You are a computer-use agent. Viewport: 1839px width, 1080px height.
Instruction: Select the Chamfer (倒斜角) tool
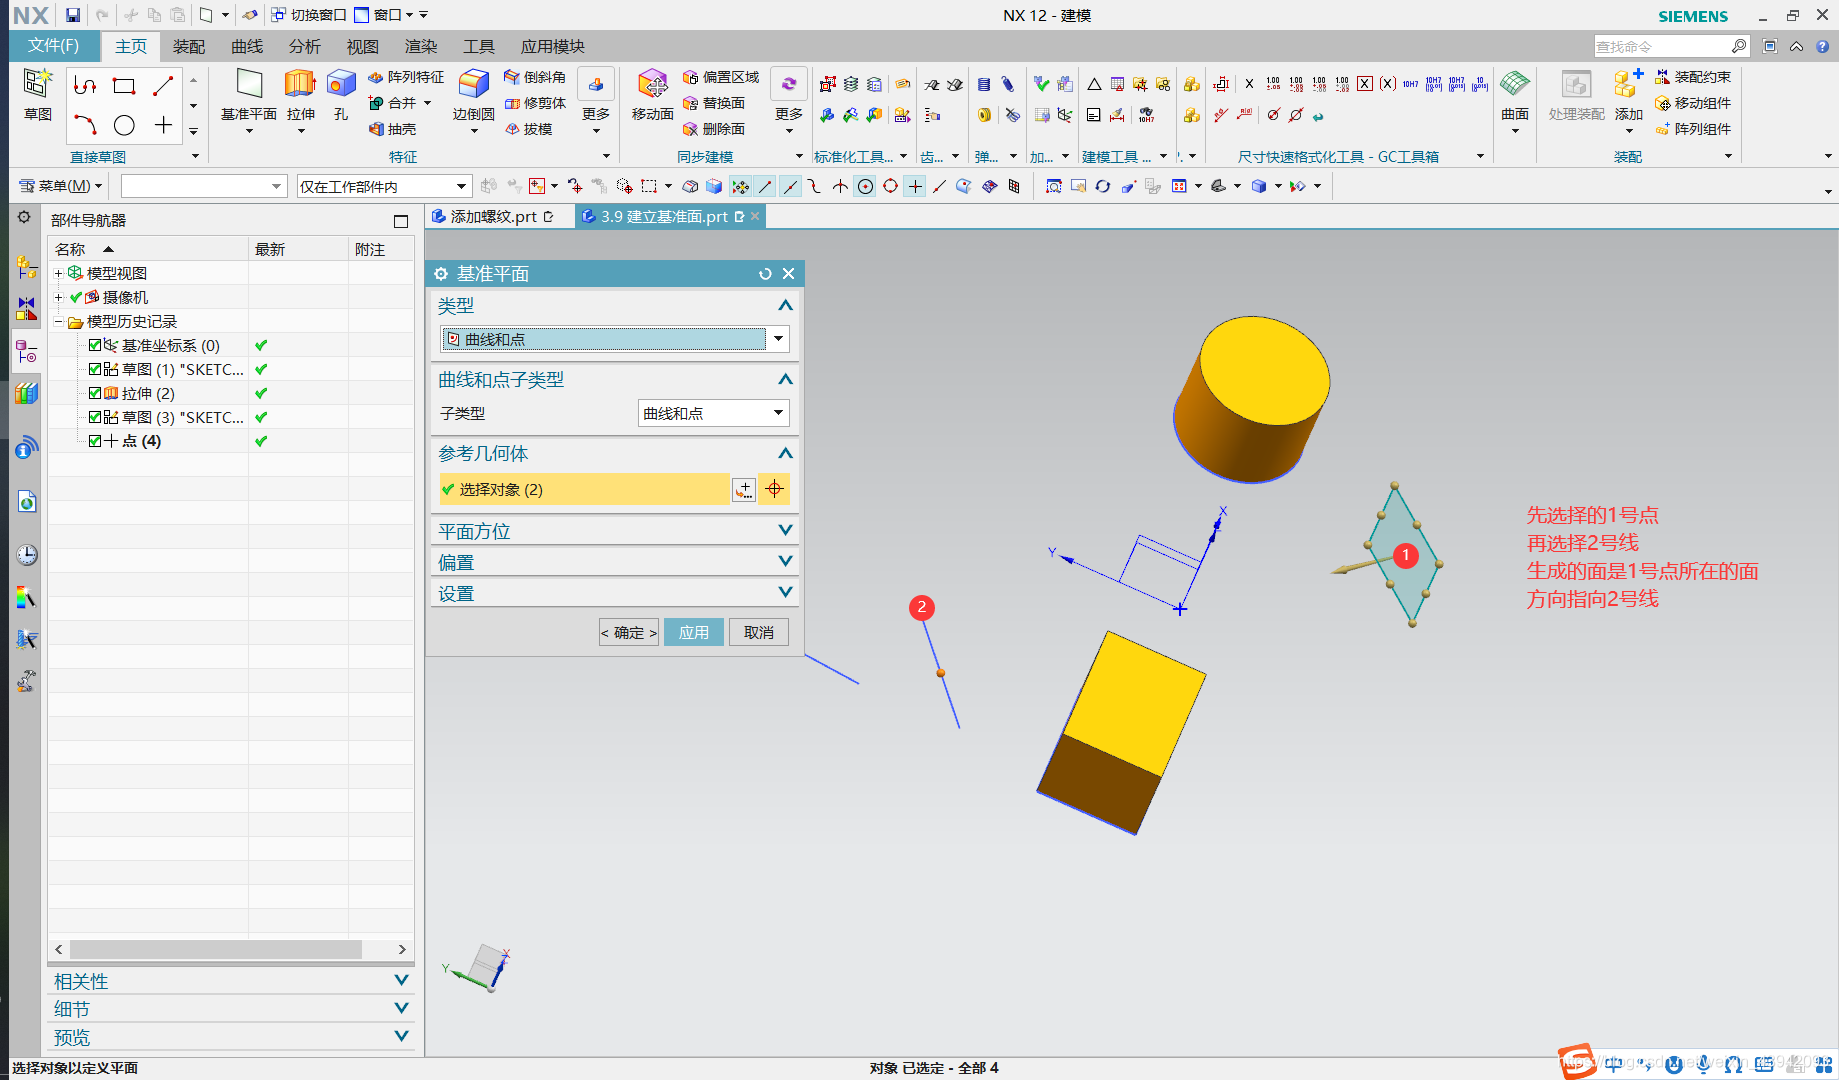click(535, 77)
